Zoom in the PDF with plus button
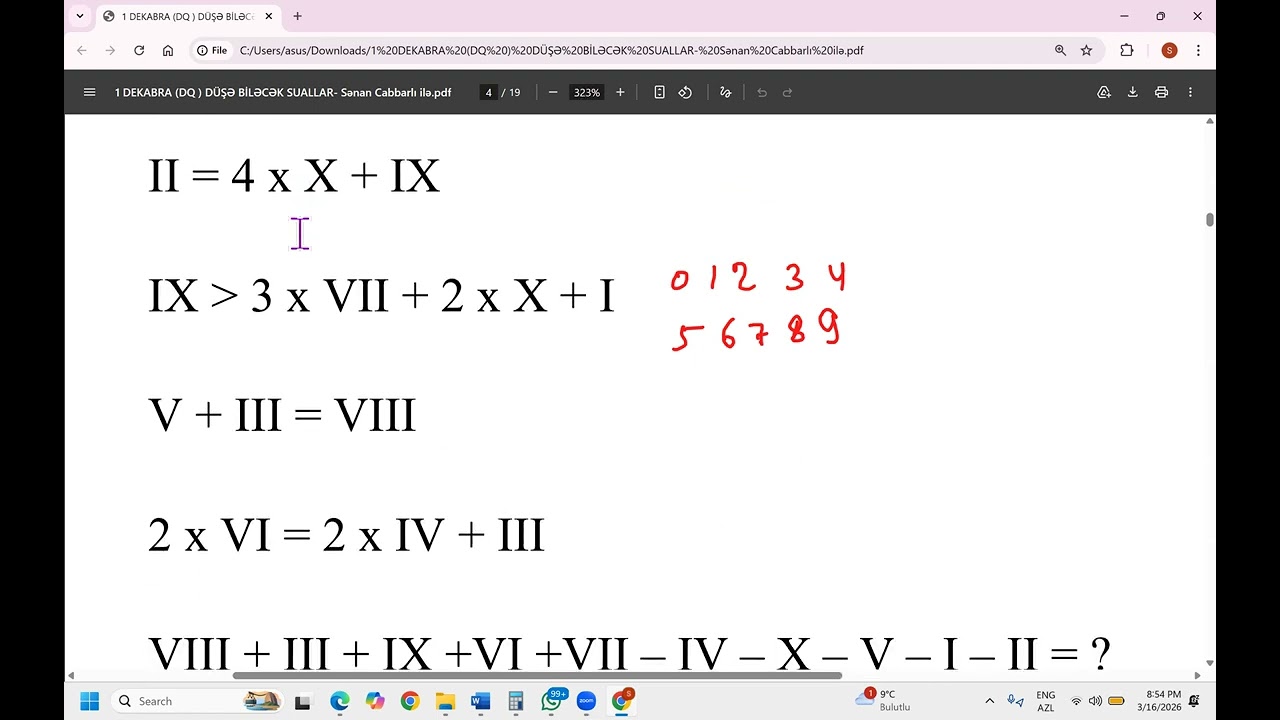The height and width of the screenshot is (720, 1280). click(x=620, y=92)
